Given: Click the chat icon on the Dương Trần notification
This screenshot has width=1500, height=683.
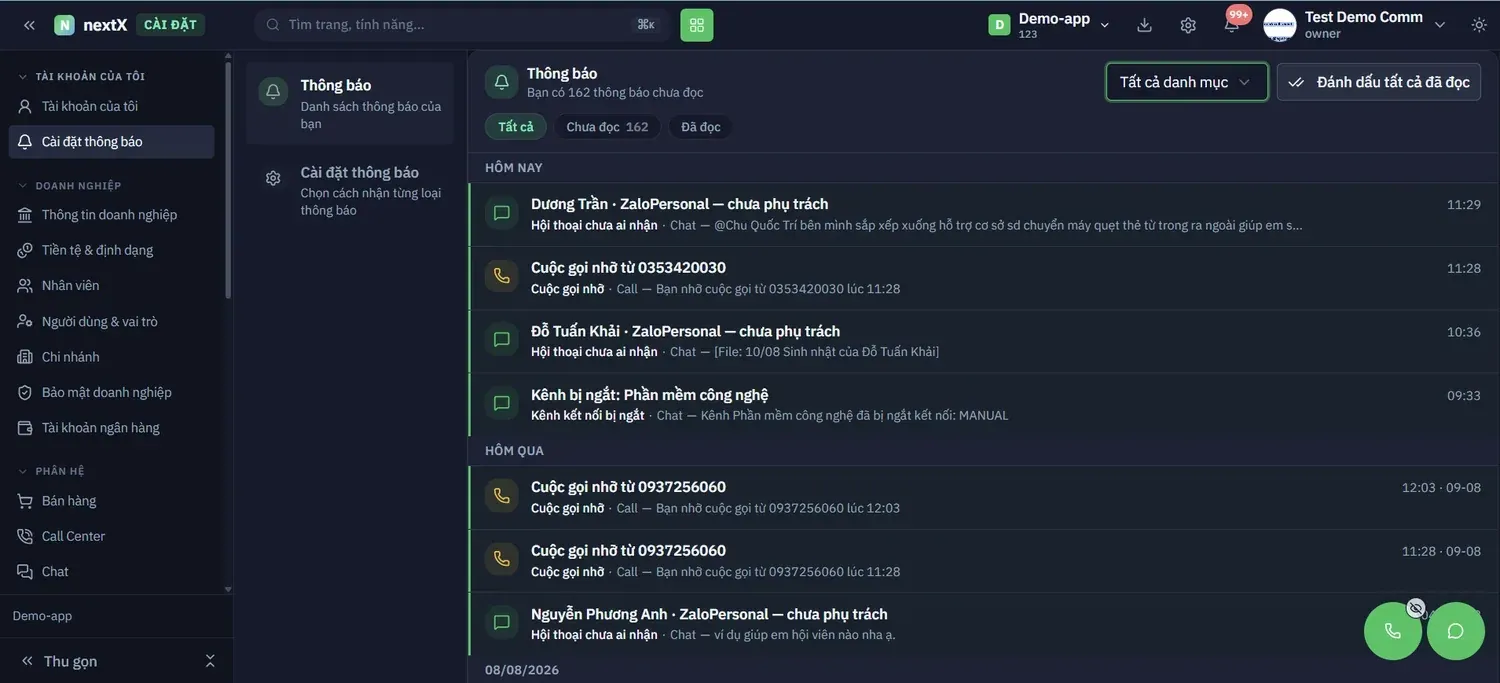Looking at the screenshot, I should tap(502, 213).
